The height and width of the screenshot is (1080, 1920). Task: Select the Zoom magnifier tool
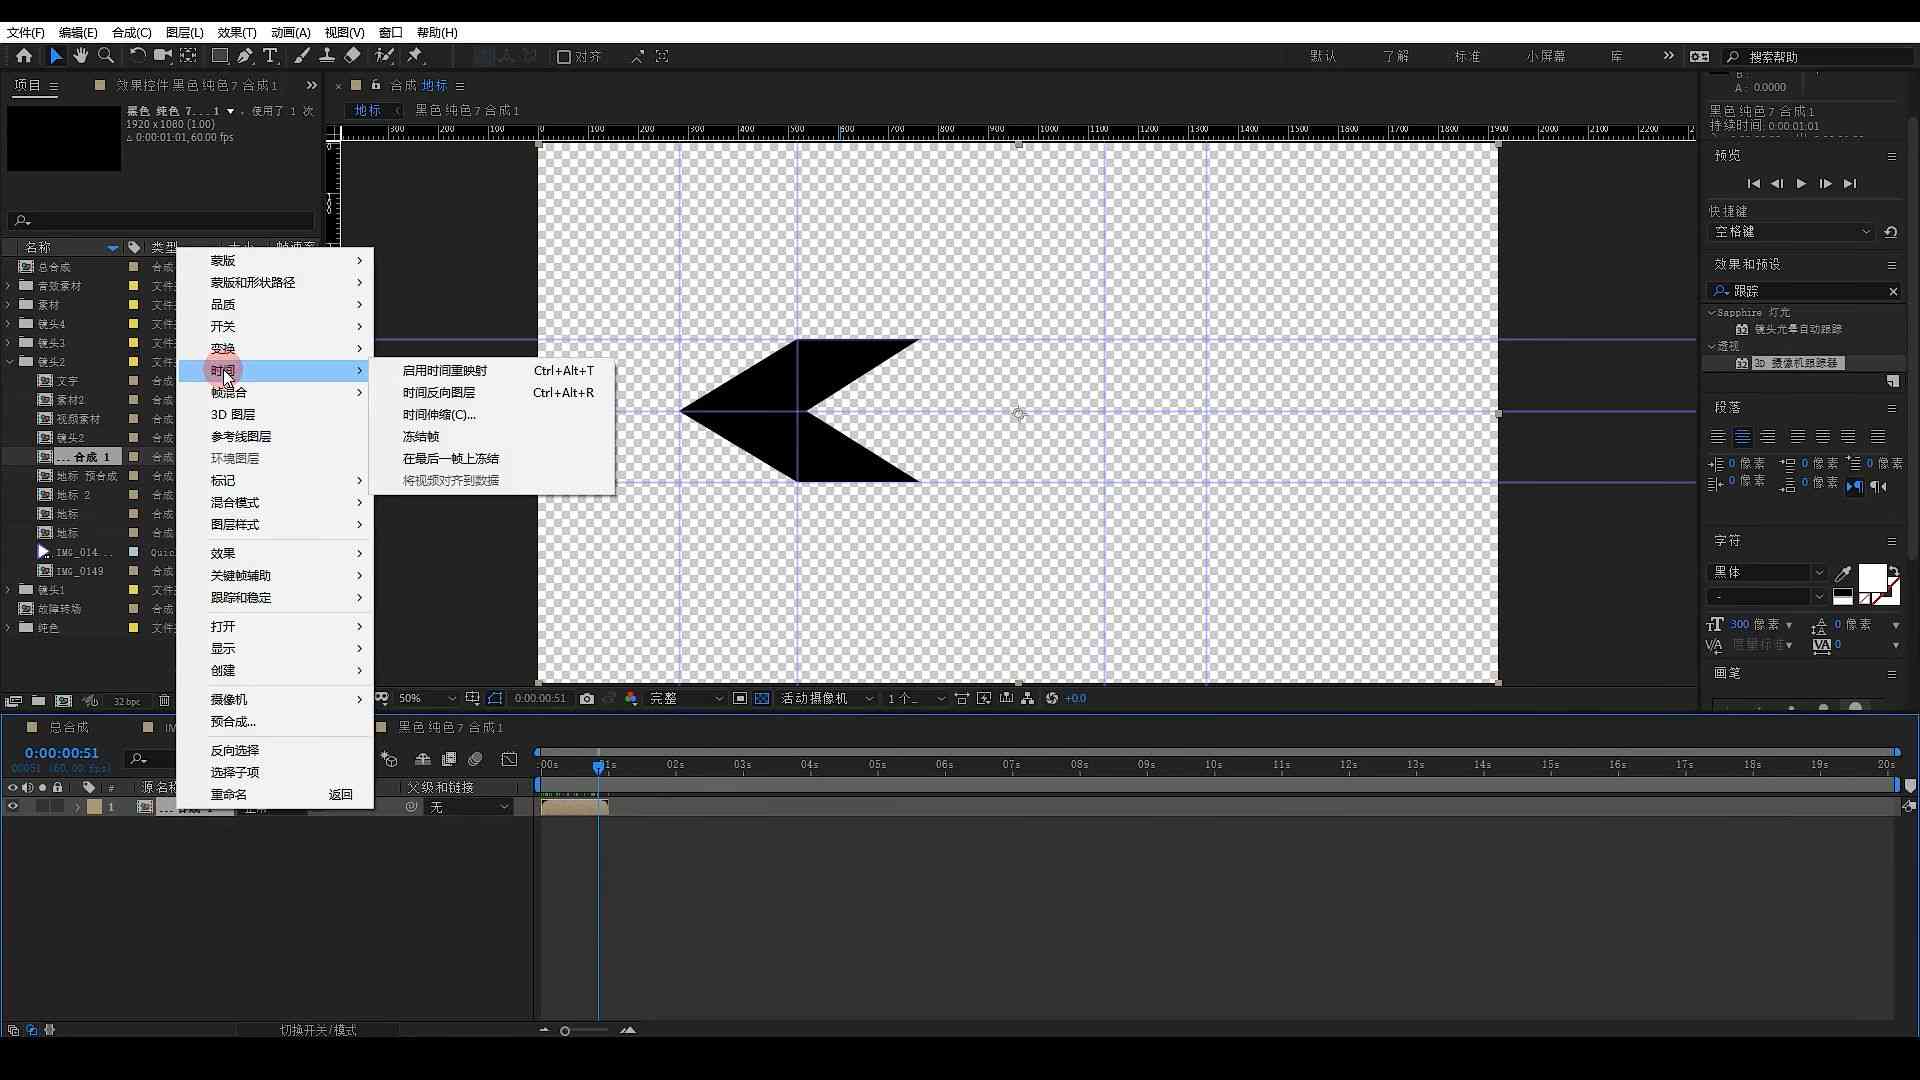106,56
